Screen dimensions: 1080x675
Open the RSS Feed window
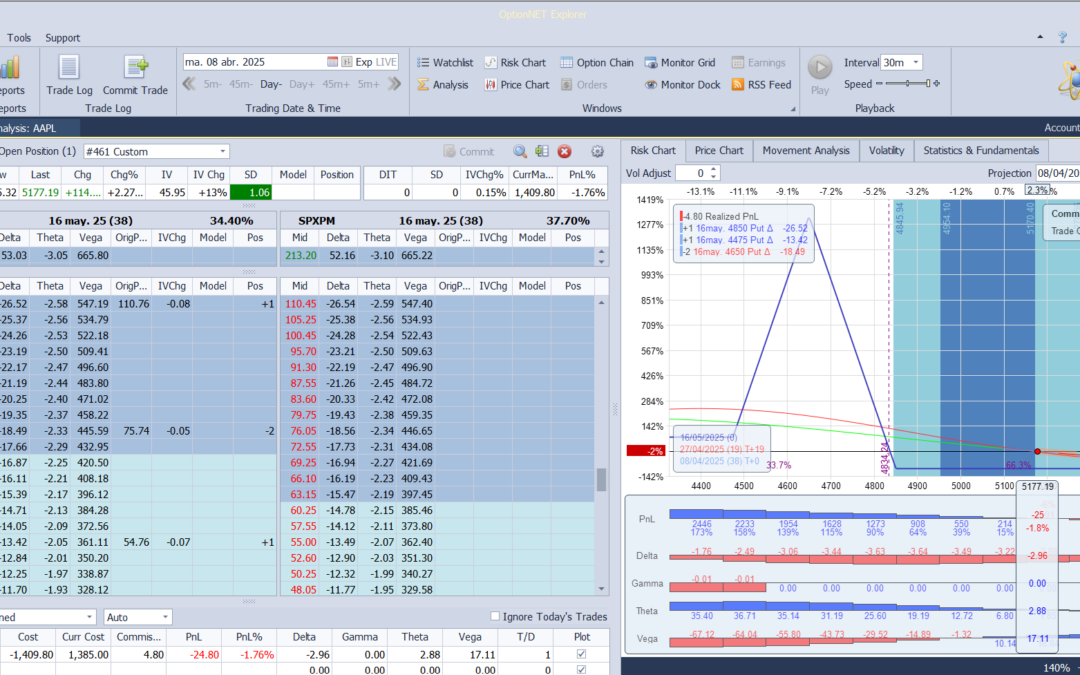(x=761, y=85)
